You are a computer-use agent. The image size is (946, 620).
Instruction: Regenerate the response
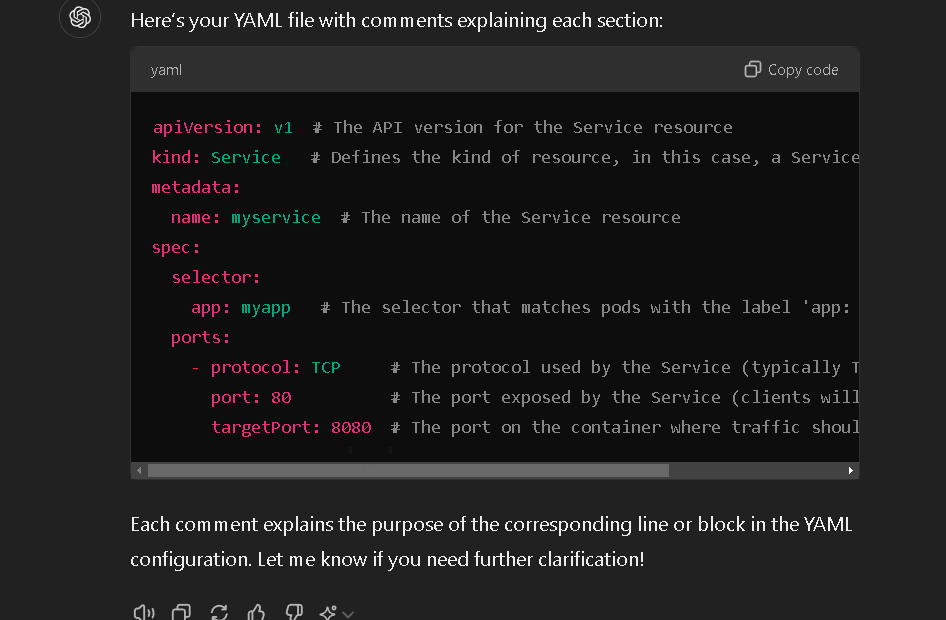[219, 612]
